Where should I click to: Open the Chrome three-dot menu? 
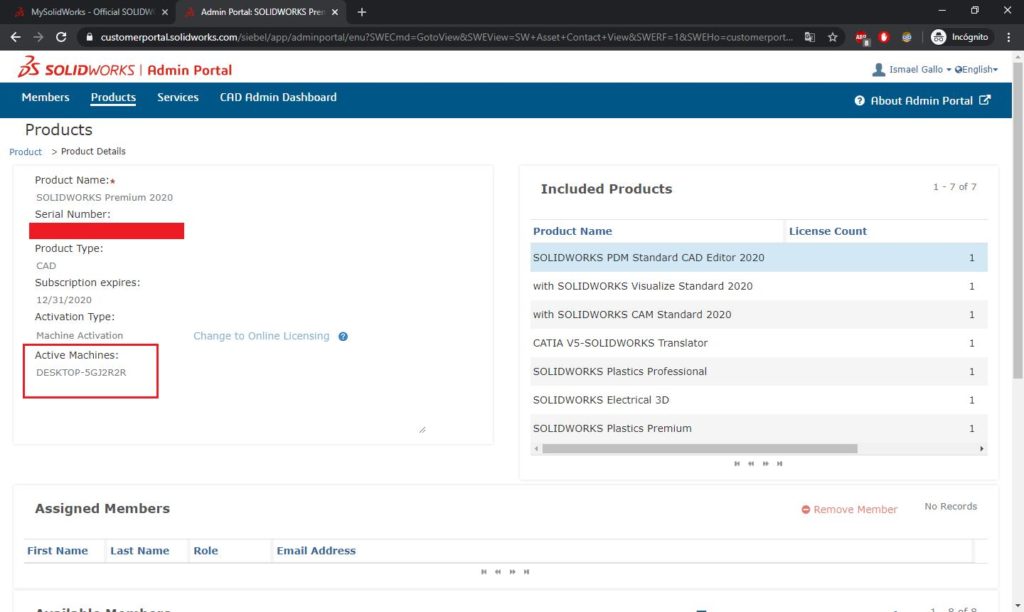click(1009, 37)
